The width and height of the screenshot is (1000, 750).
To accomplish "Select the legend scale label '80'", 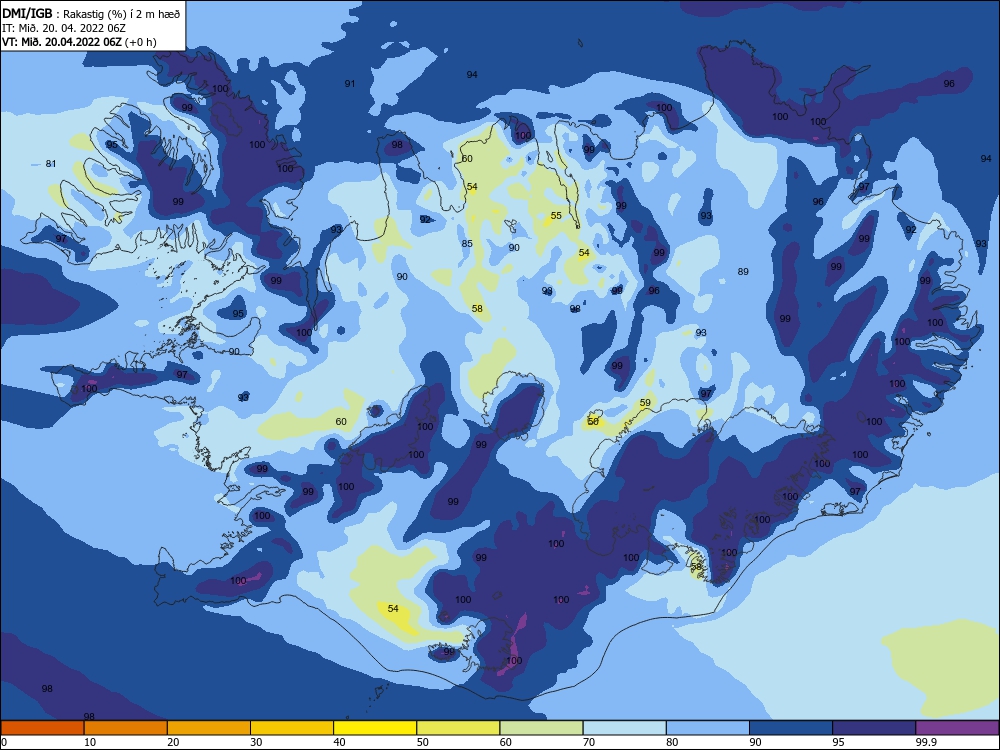I will click(672, 742).
